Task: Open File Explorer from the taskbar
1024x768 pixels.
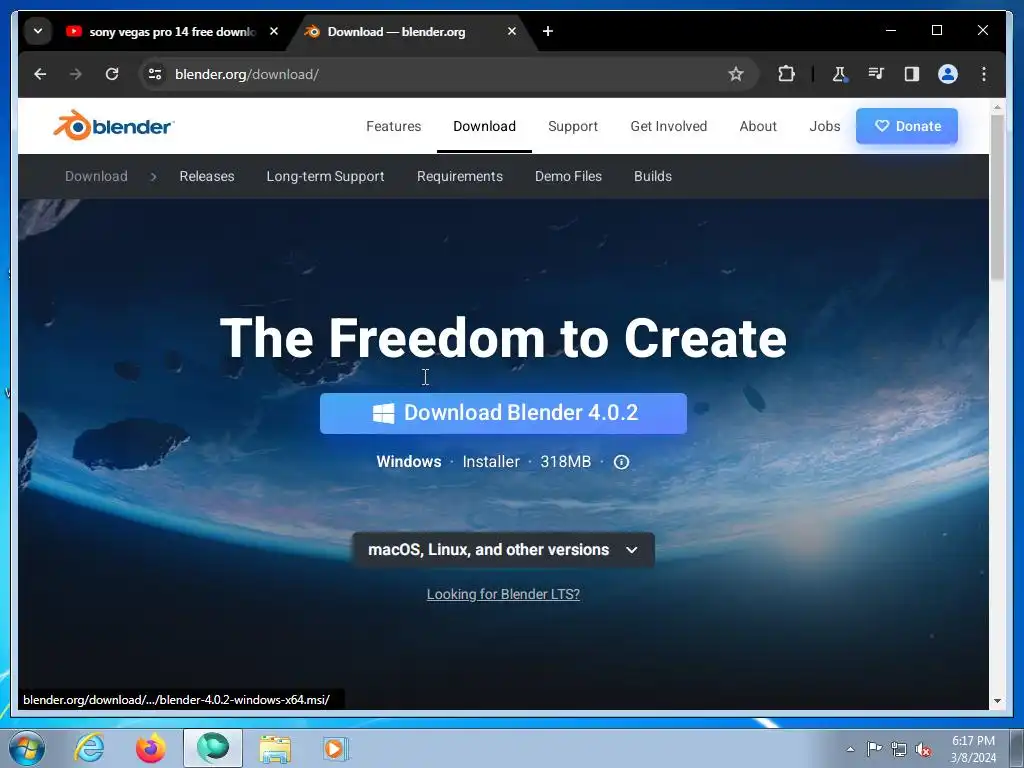Action: (x=275, y=748)
